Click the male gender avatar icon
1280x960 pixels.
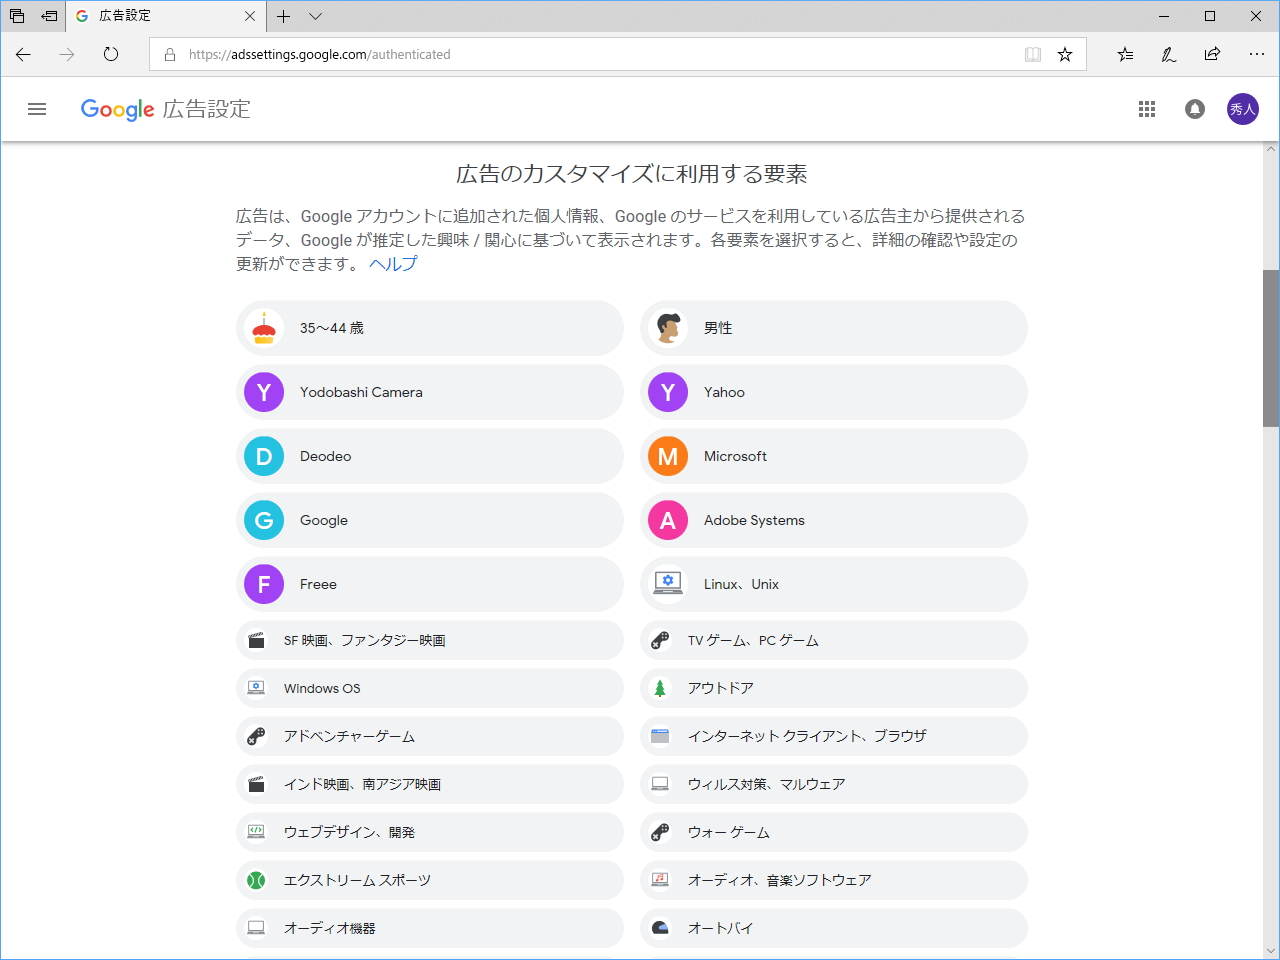(668, 328)
